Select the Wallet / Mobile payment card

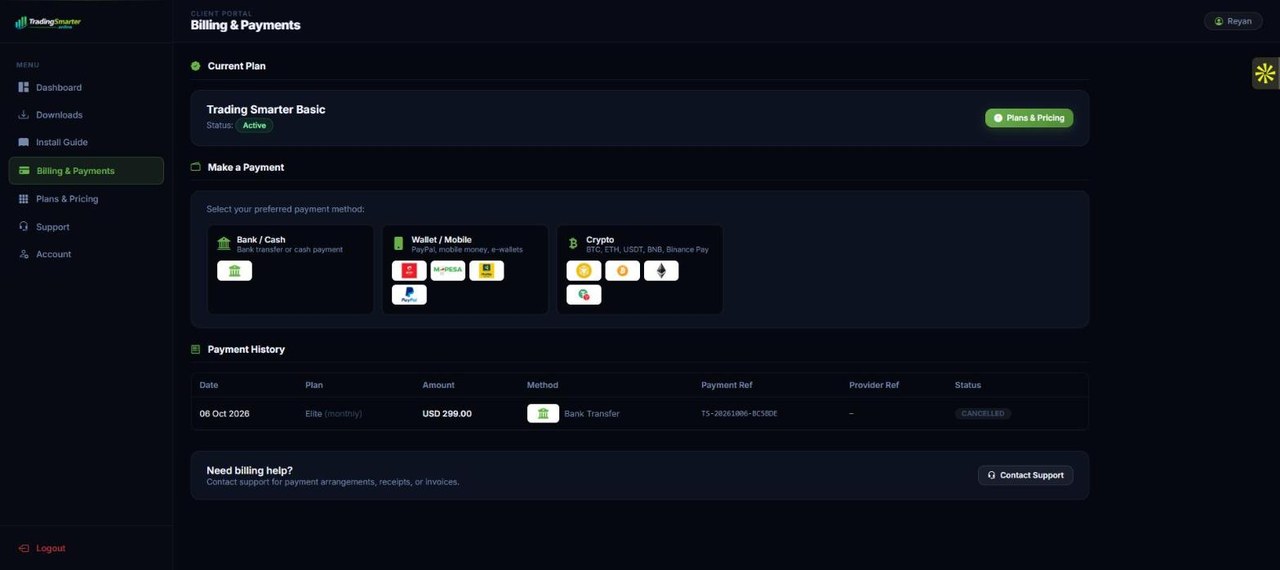tap(465, 269)
